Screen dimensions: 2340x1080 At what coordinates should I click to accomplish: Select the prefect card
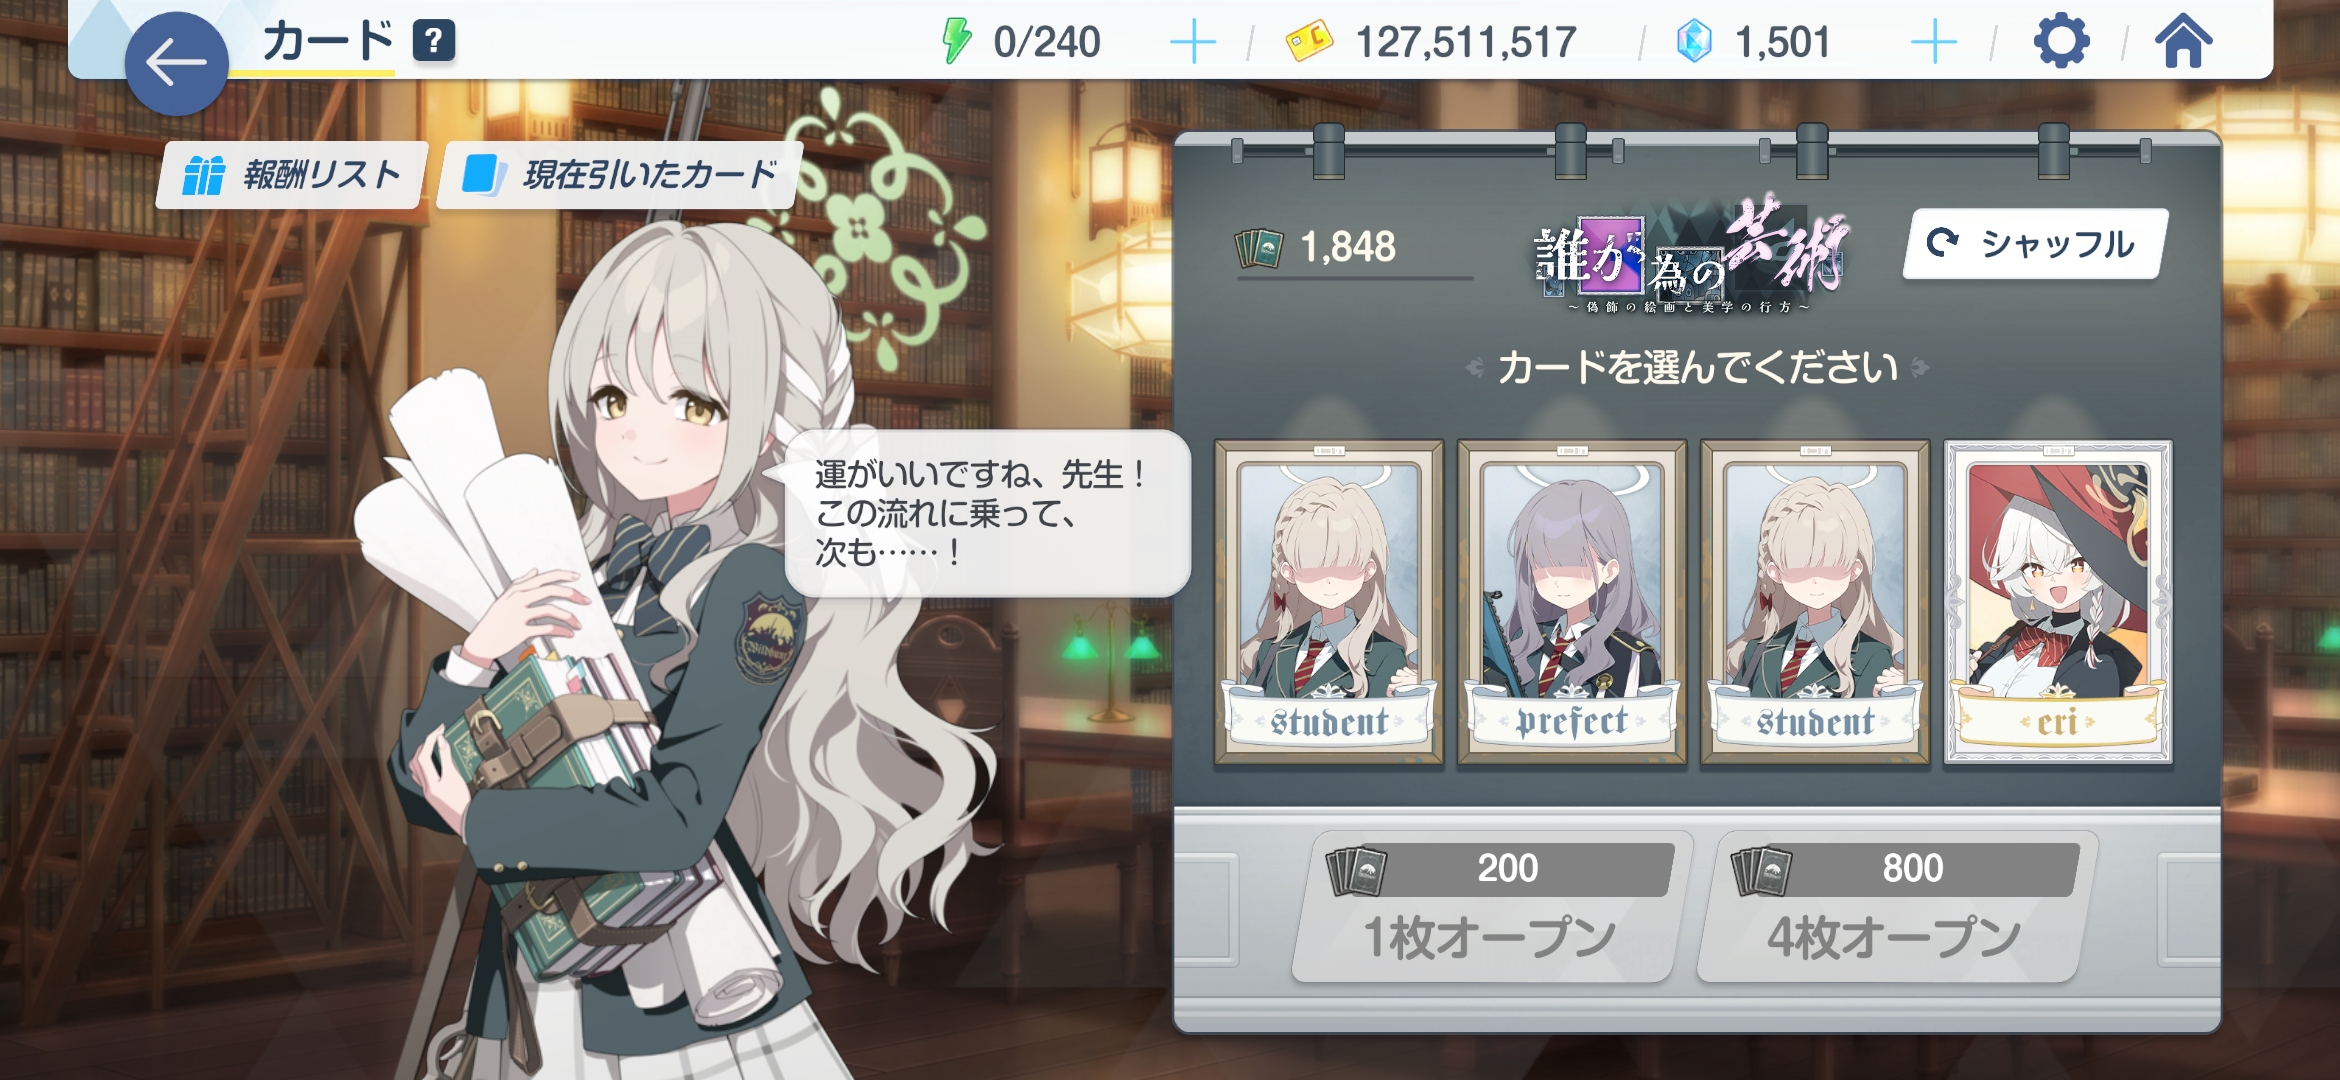pos(1572,602)
